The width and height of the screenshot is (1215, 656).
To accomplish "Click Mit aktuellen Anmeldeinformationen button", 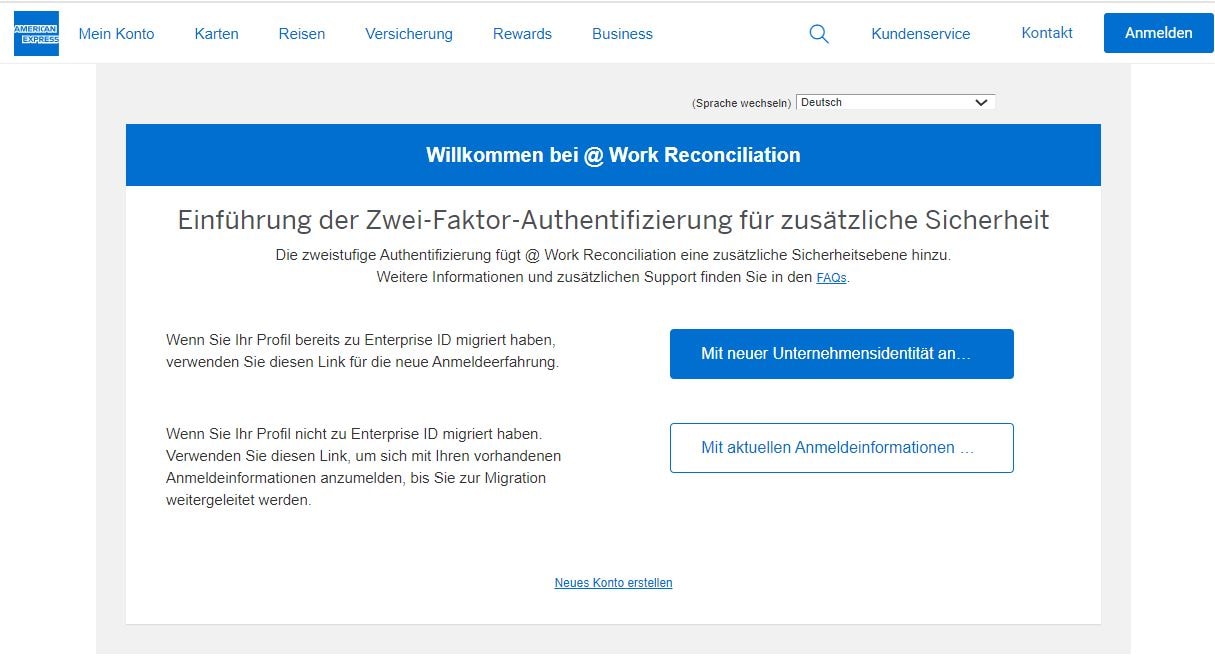I will pos(841,448).
